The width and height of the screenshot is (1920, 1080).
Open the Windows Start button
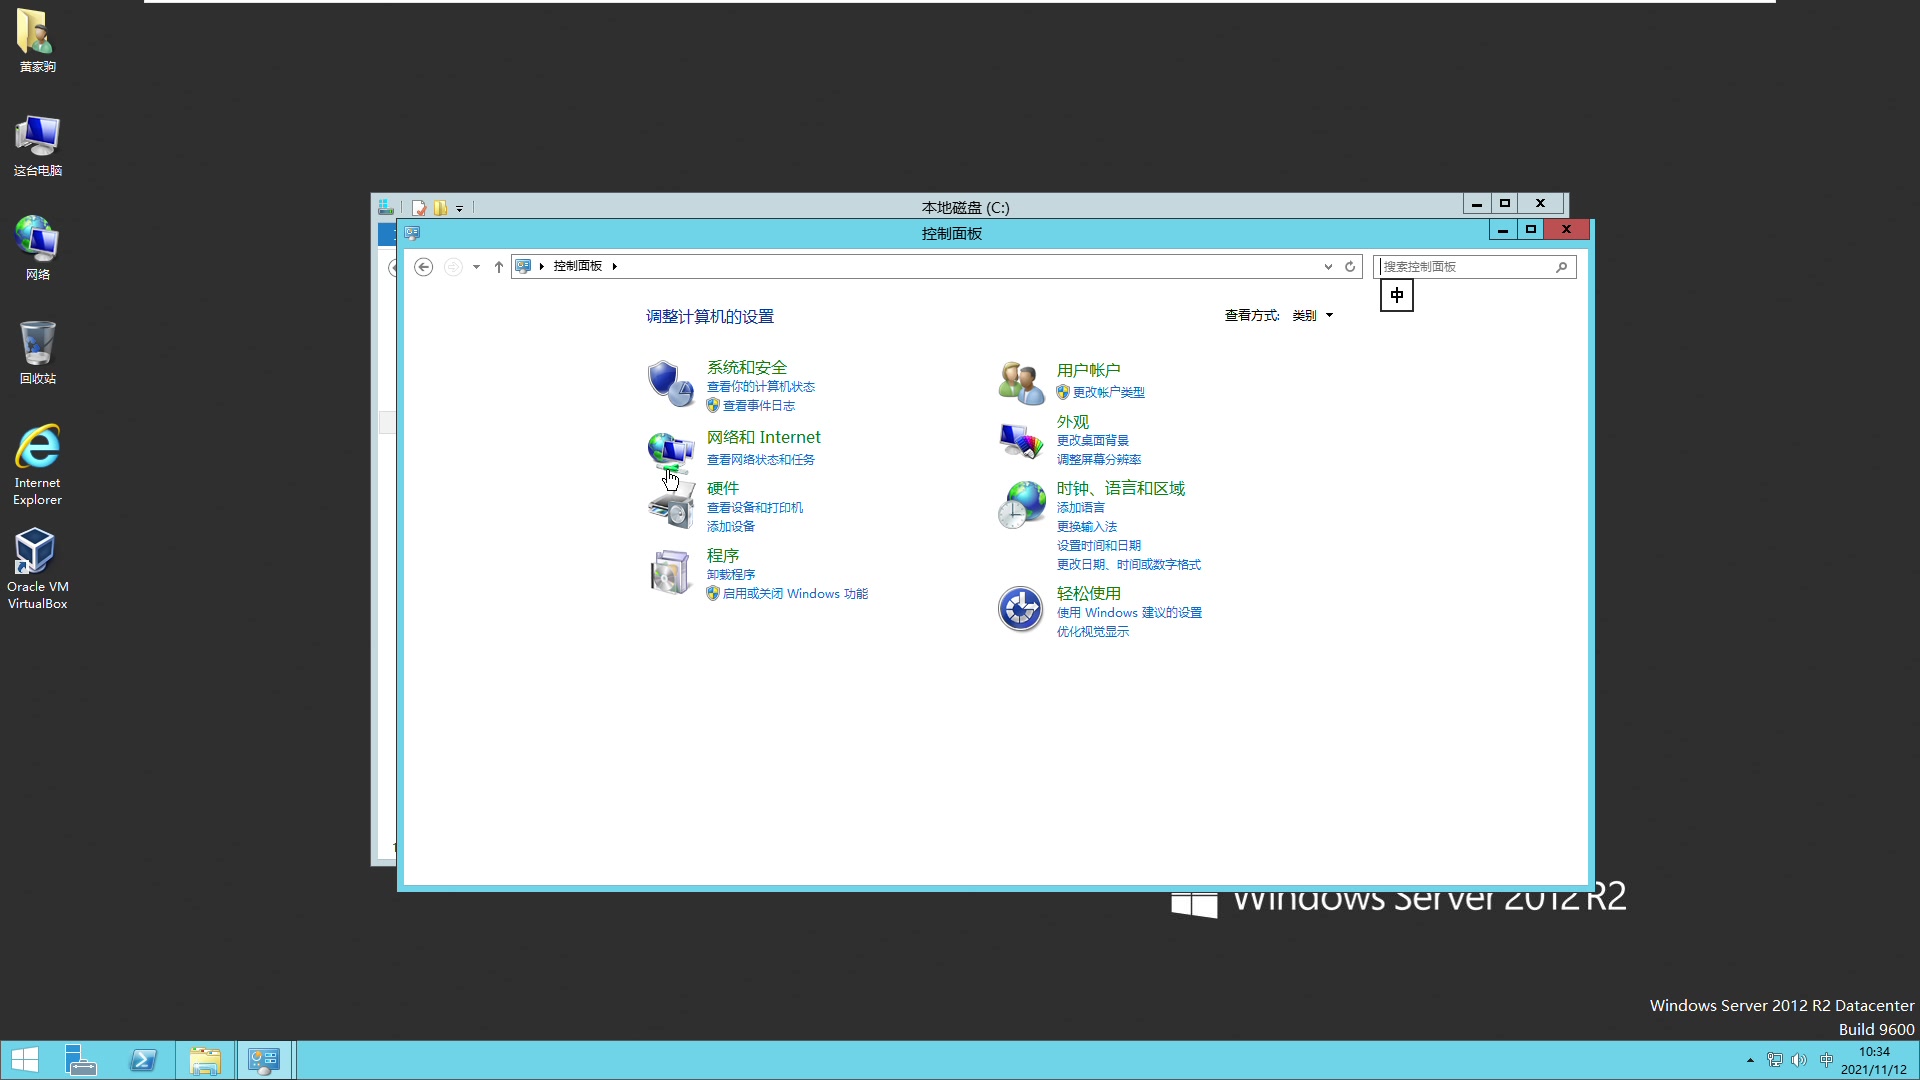pos(25,1060)
